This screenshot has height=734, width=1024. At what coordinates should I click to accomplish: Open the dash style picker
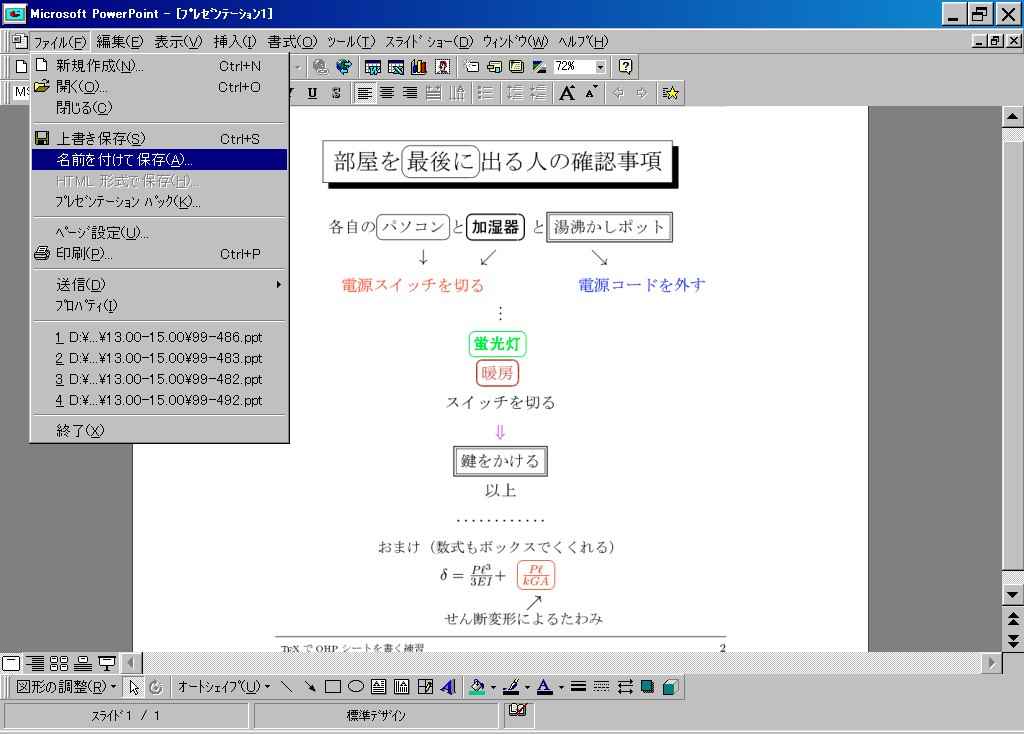[x=601, y=687]
